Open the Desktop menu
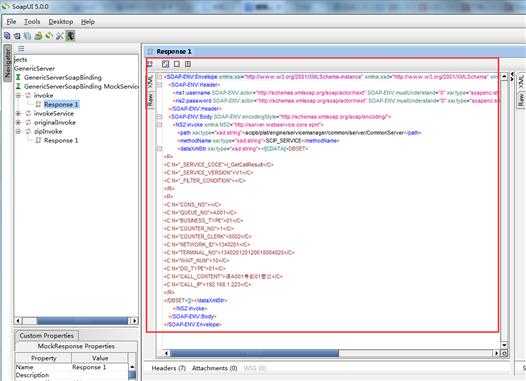The width and height of the screenshot is (526, 381). (61, 22)
